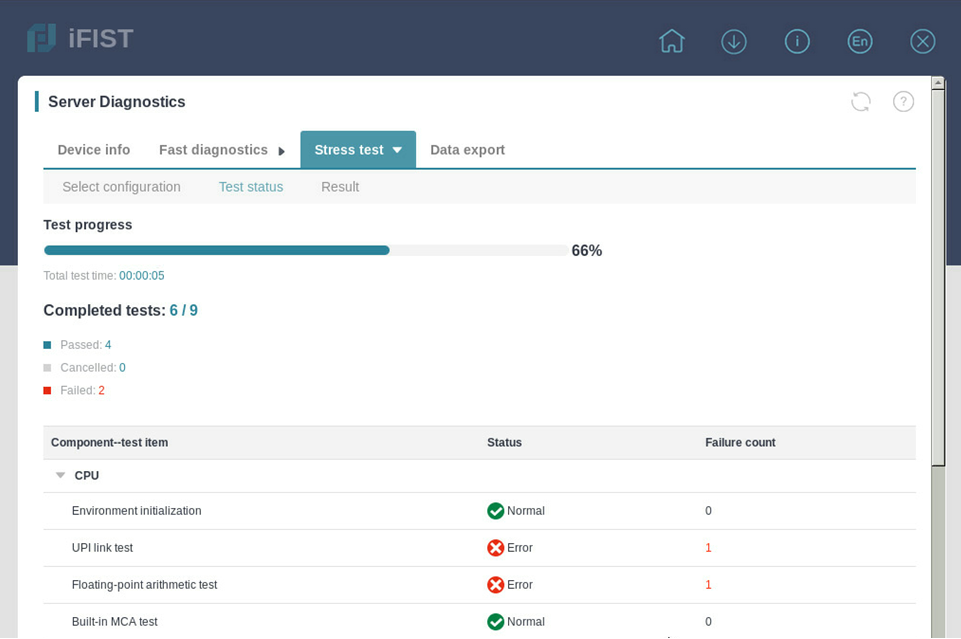961x639 pixels.
Task: Select the Environment initialization row label
Action: pyautogui.click(x=137, y=511)
